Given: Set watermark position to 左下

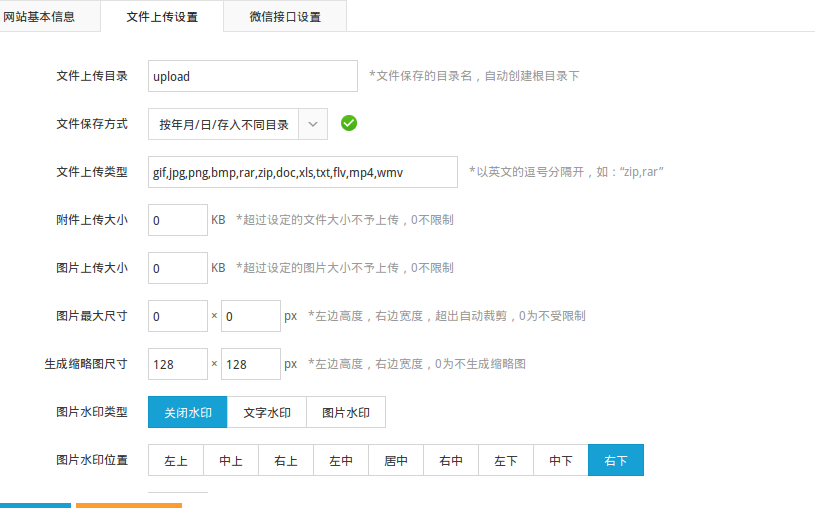Looking at the screenshot, I should point(506,460).
